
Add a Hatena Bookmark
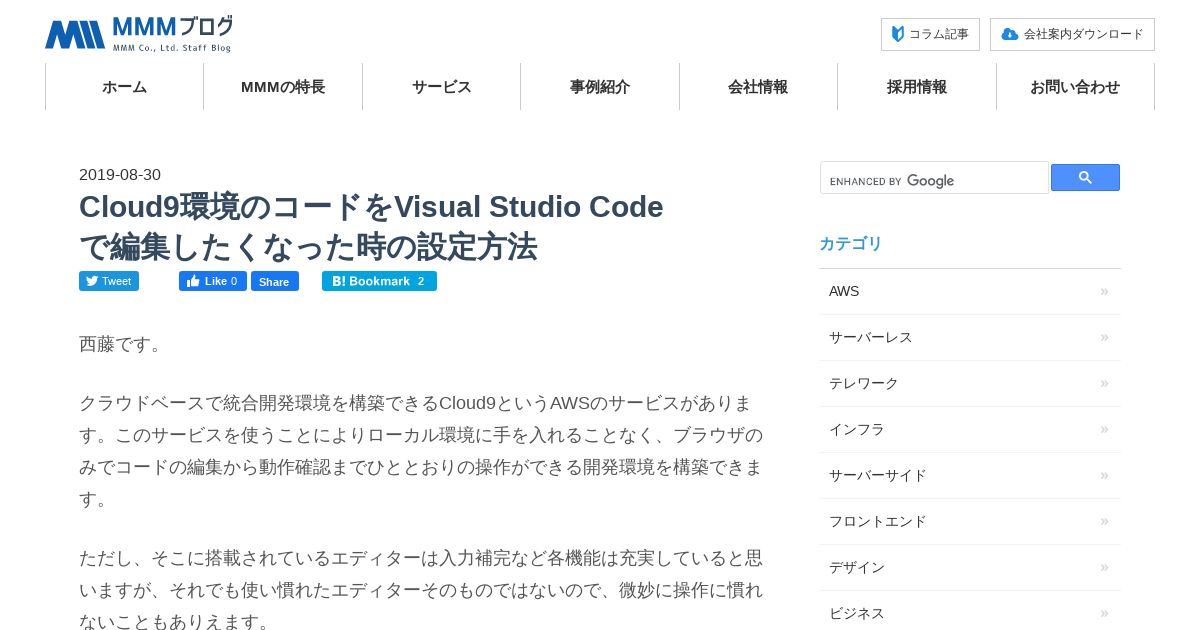coord(379,281)
